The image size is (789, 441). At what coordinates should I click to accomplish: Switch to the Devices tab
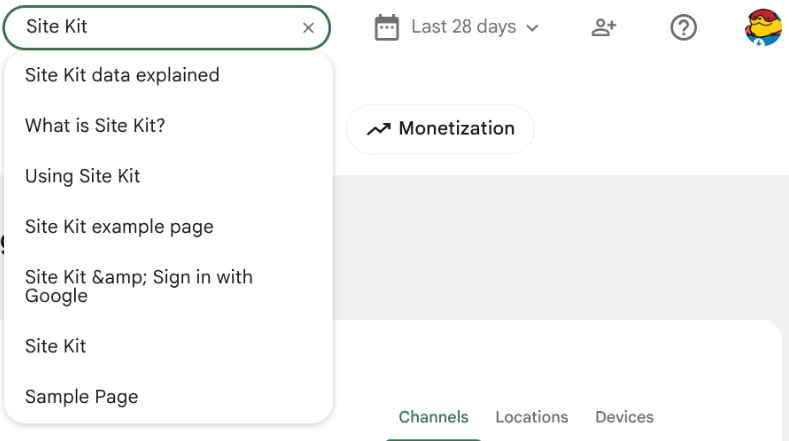tap(624, 417)
